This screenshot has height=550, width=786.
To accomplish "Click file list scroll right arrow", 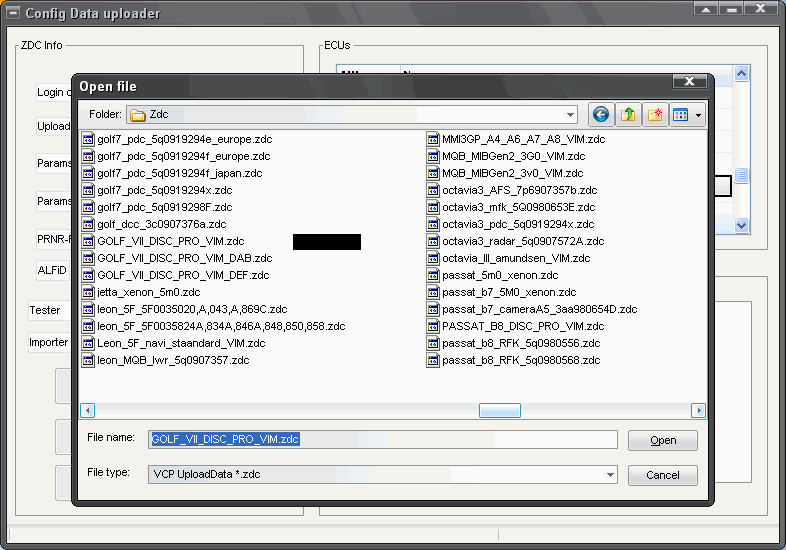I will coord(698,411).
